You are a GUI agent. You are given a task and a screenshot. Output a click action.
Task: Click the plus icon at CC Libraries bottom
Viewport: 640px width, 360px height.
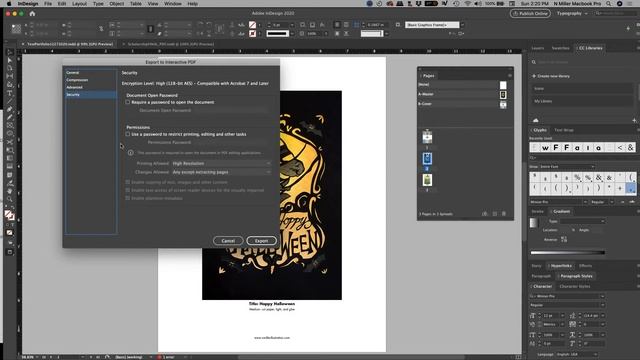pyautogui.click(x=634, y=120)
